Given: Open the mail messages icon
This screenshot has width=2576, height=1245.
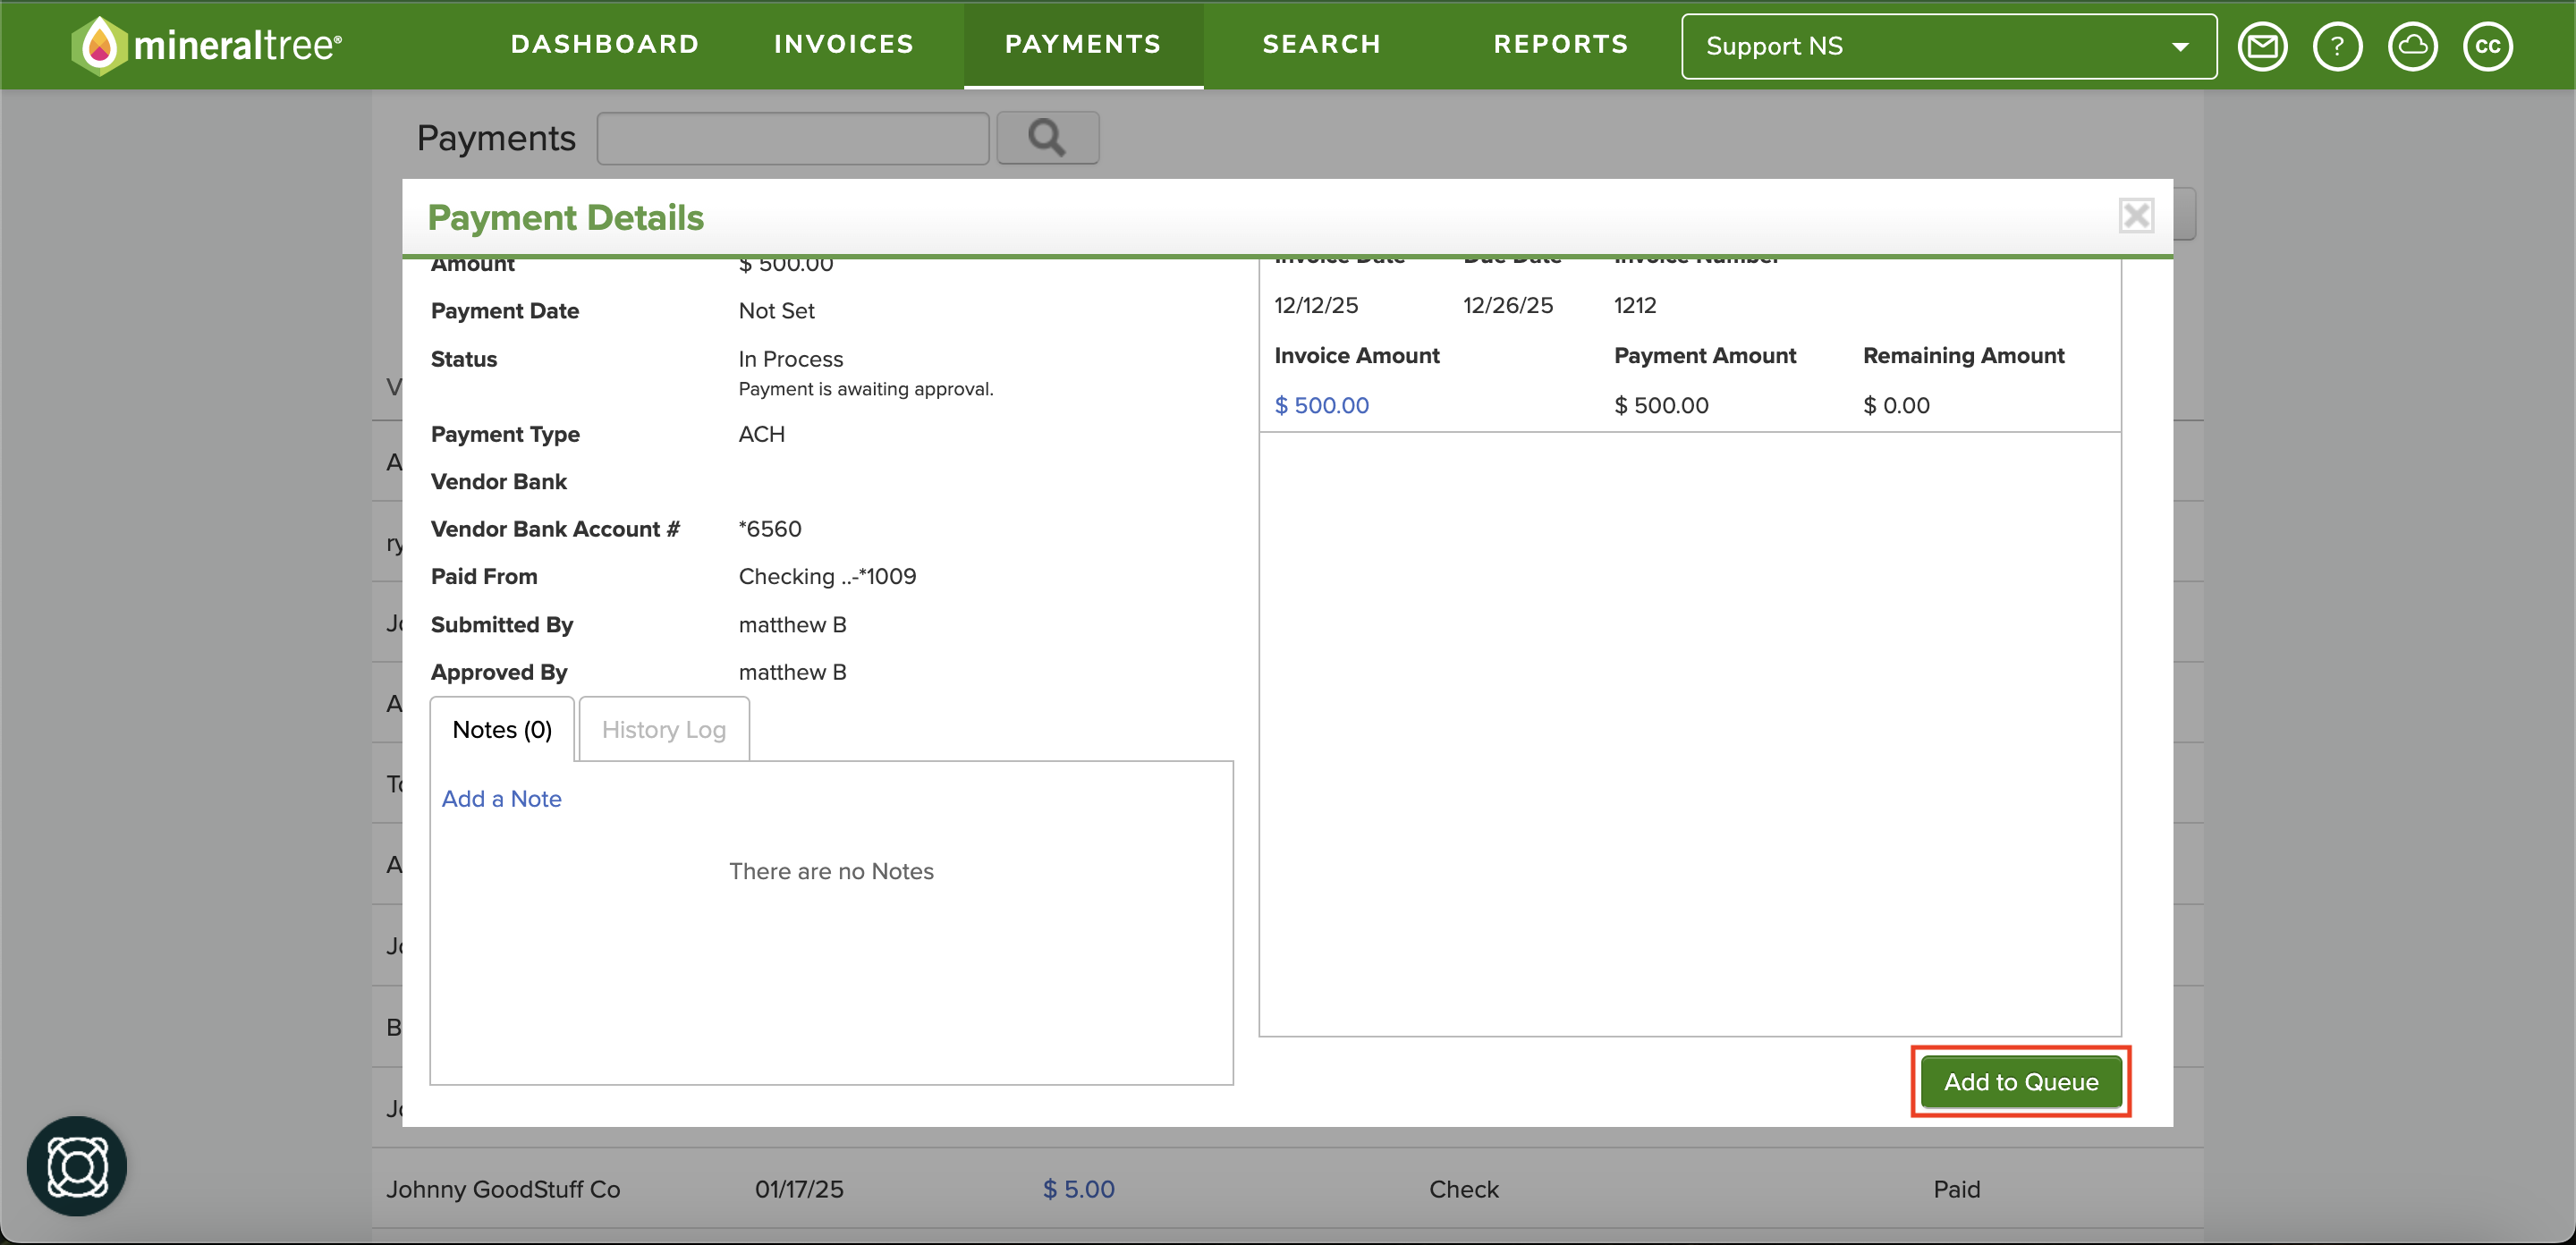Looking at the screenshot, I should click(x=2262, y=46).
